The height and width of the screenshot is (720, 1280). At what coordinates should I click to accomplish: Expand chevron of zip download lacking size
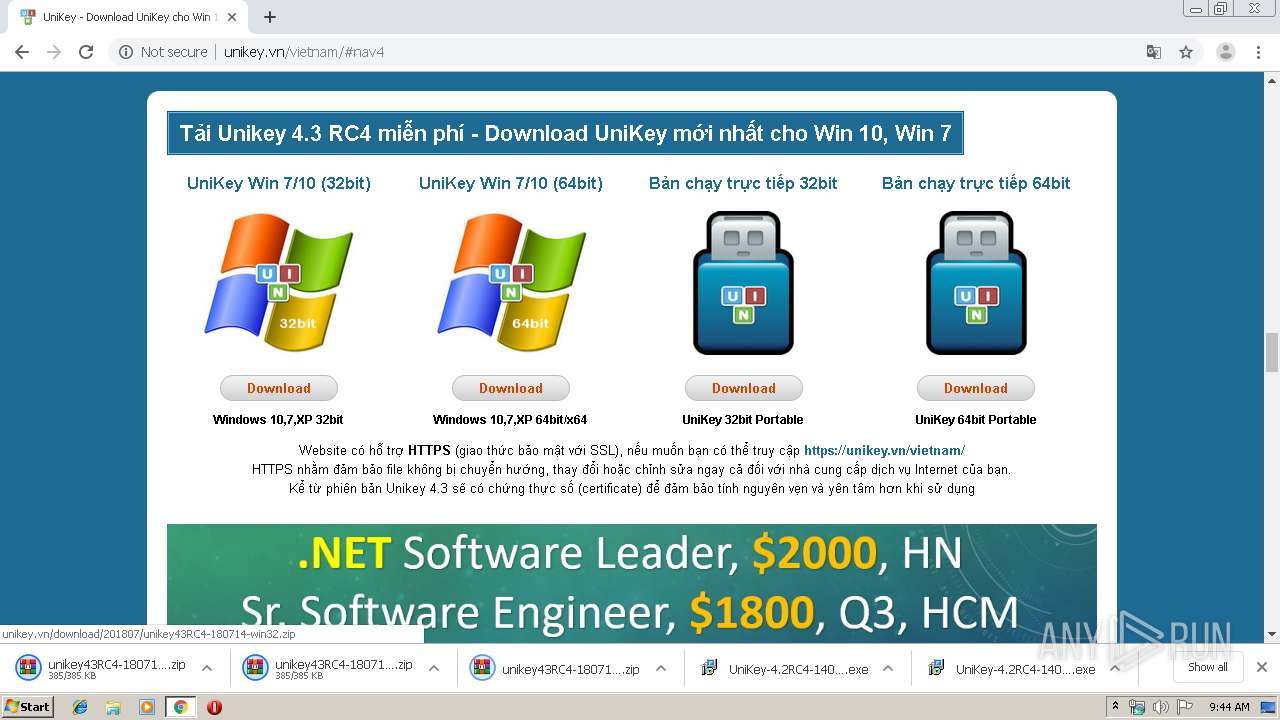(x=661, y=669)
